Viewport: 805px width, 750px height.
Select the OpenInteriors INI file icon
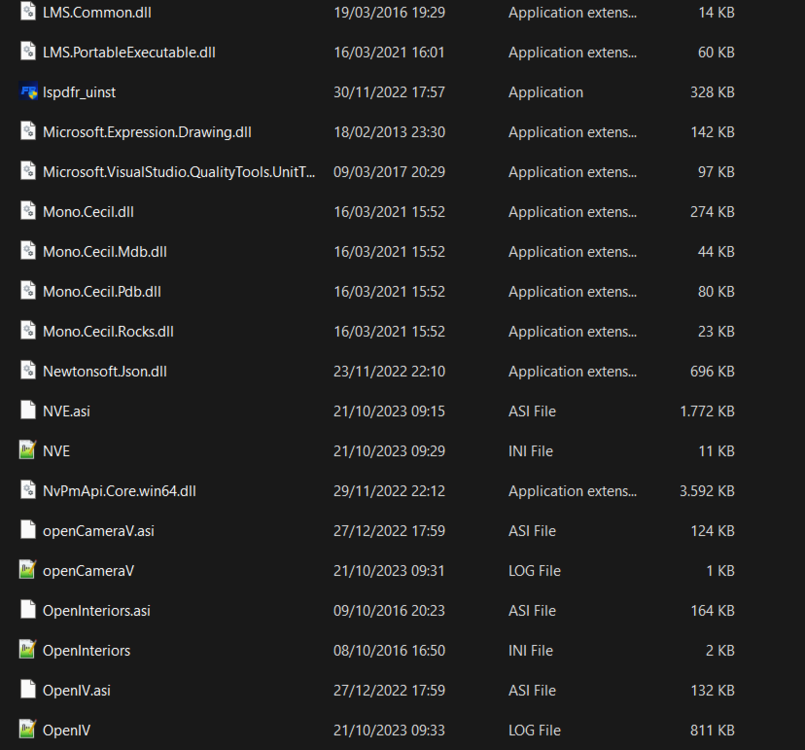(x=28, y=649)
